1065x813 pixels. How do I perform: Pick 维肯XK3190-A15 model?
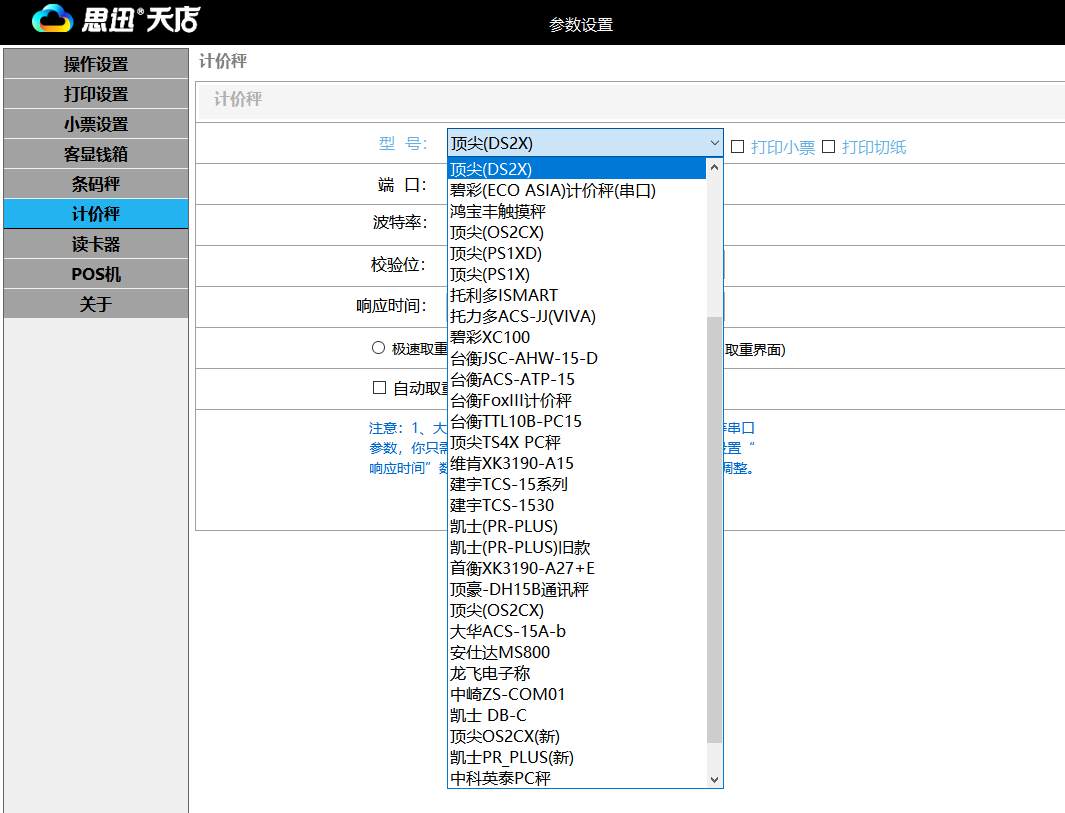click(577, 463)
